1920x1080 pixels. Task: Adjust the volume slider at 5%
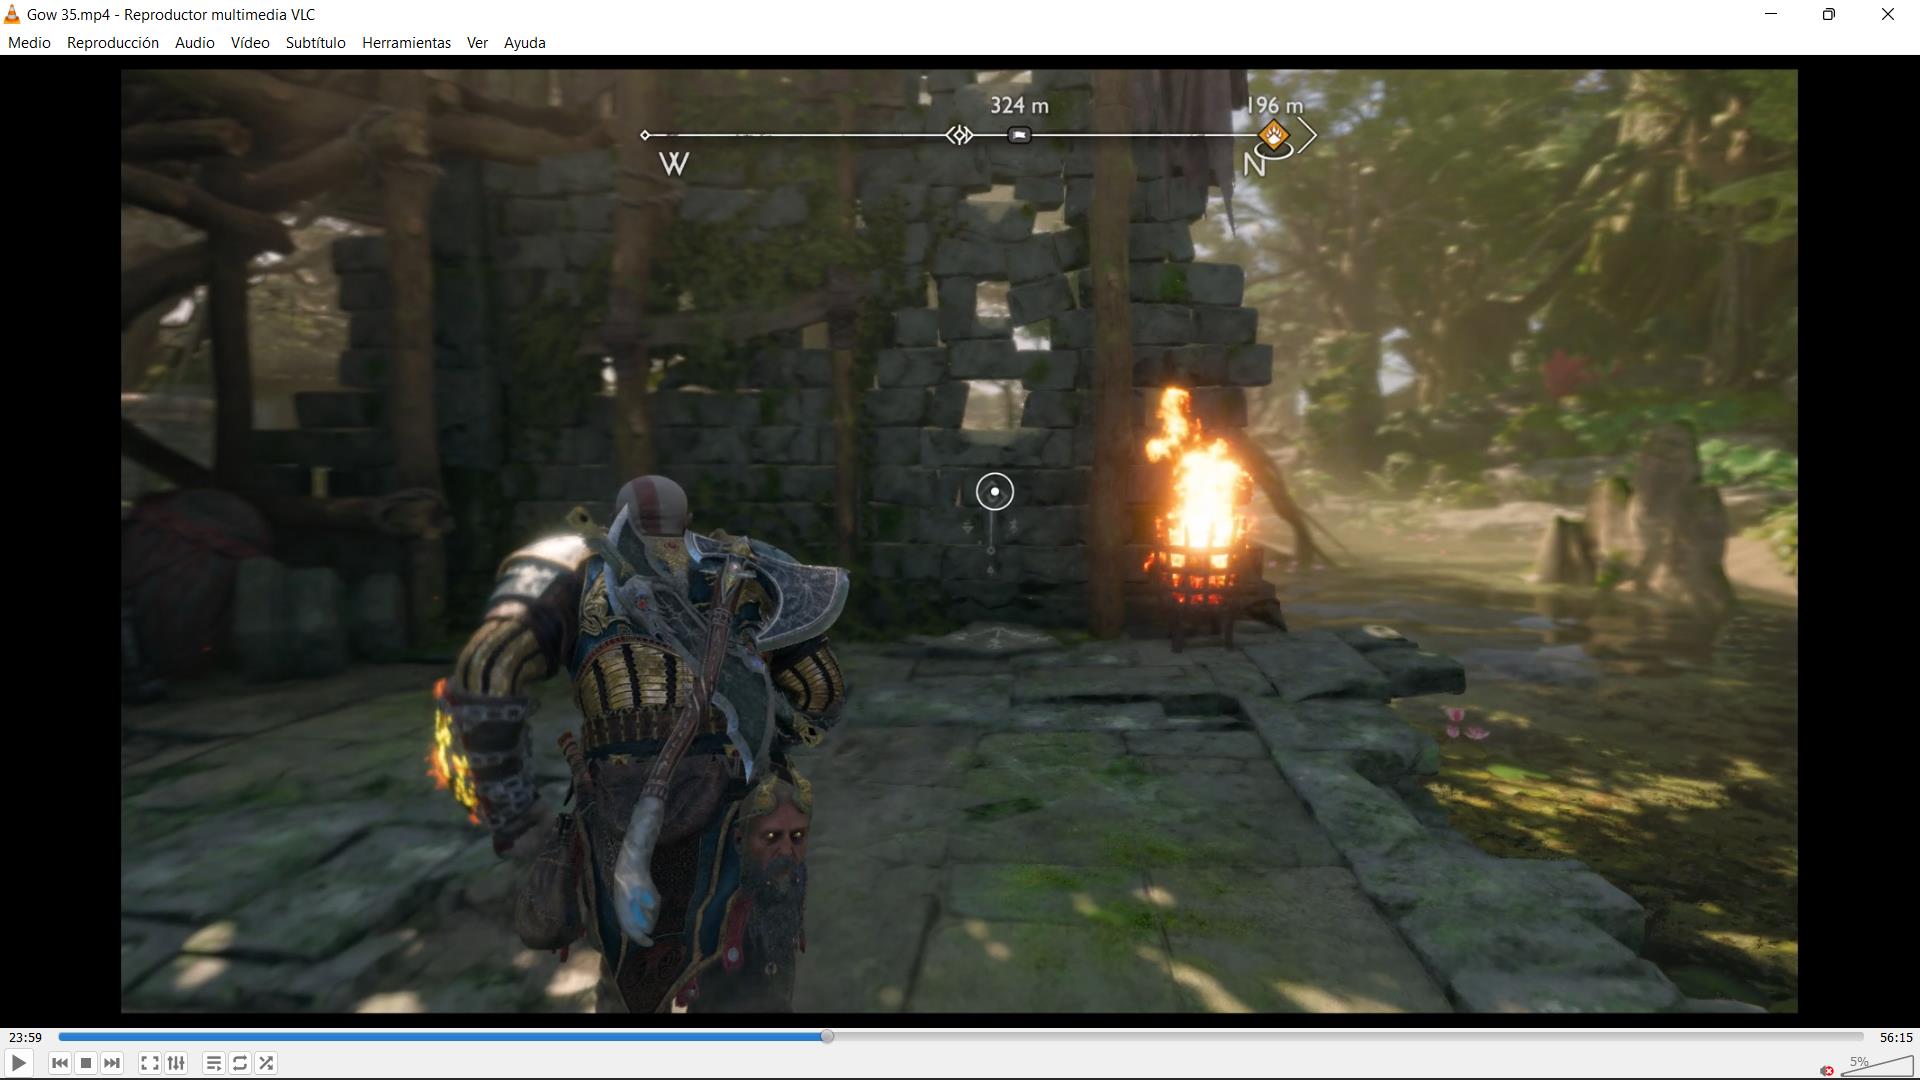[1877, 1066]
